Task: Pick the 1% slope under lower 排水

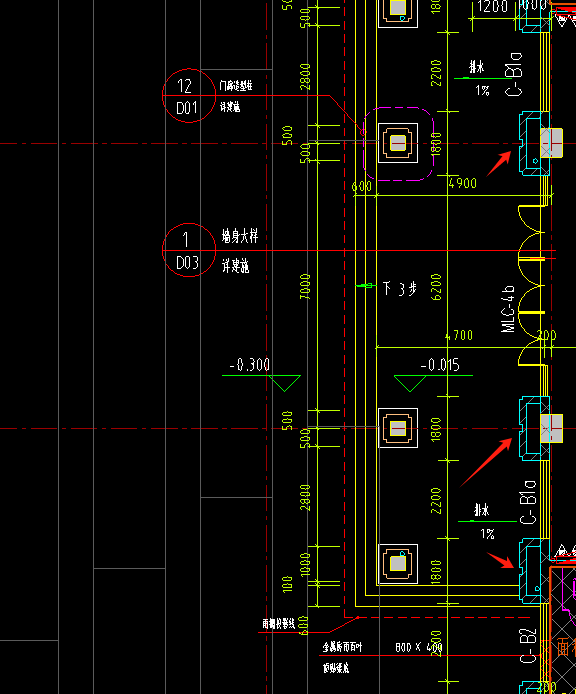Action: [487, 534]
